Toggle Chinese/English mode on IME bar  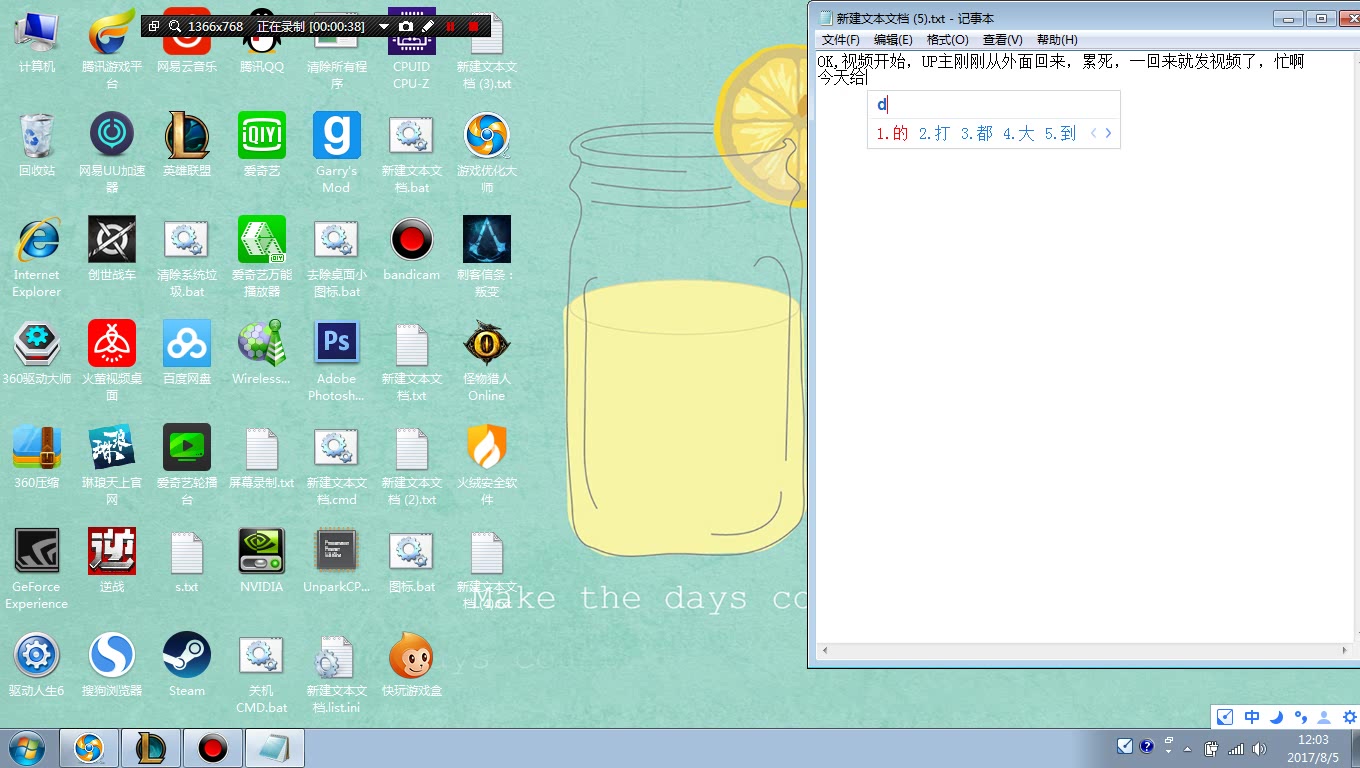[1252, 716]
